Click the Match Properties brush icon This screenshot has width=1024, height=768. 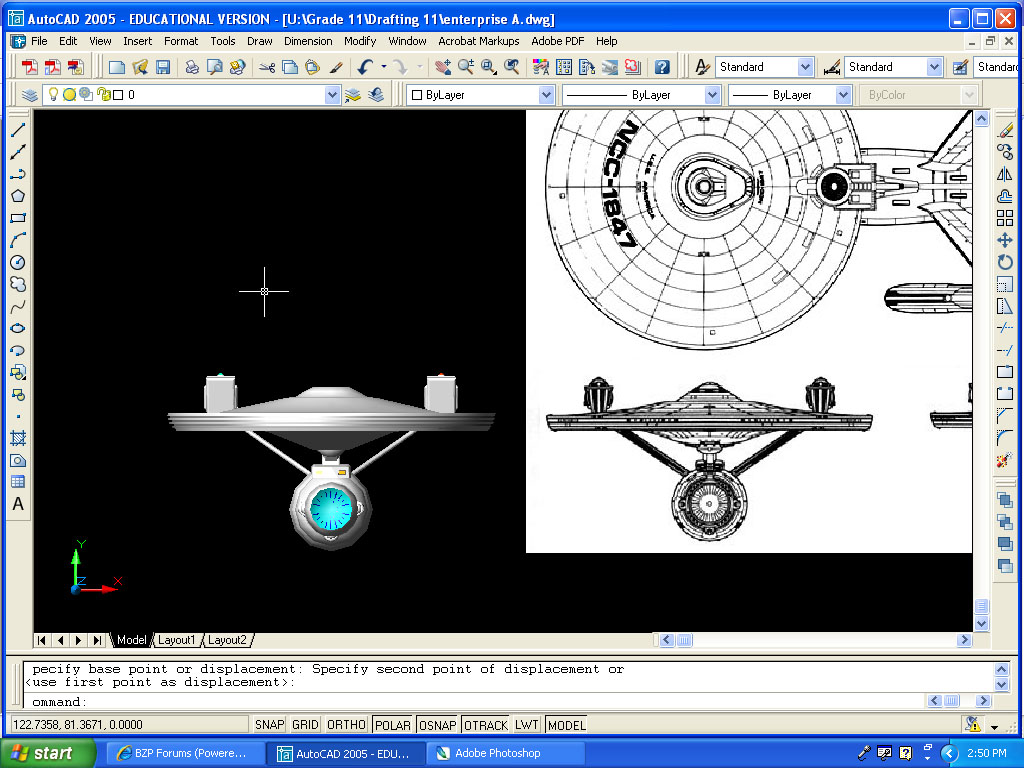pyautogui.click(x=336, y=67)
